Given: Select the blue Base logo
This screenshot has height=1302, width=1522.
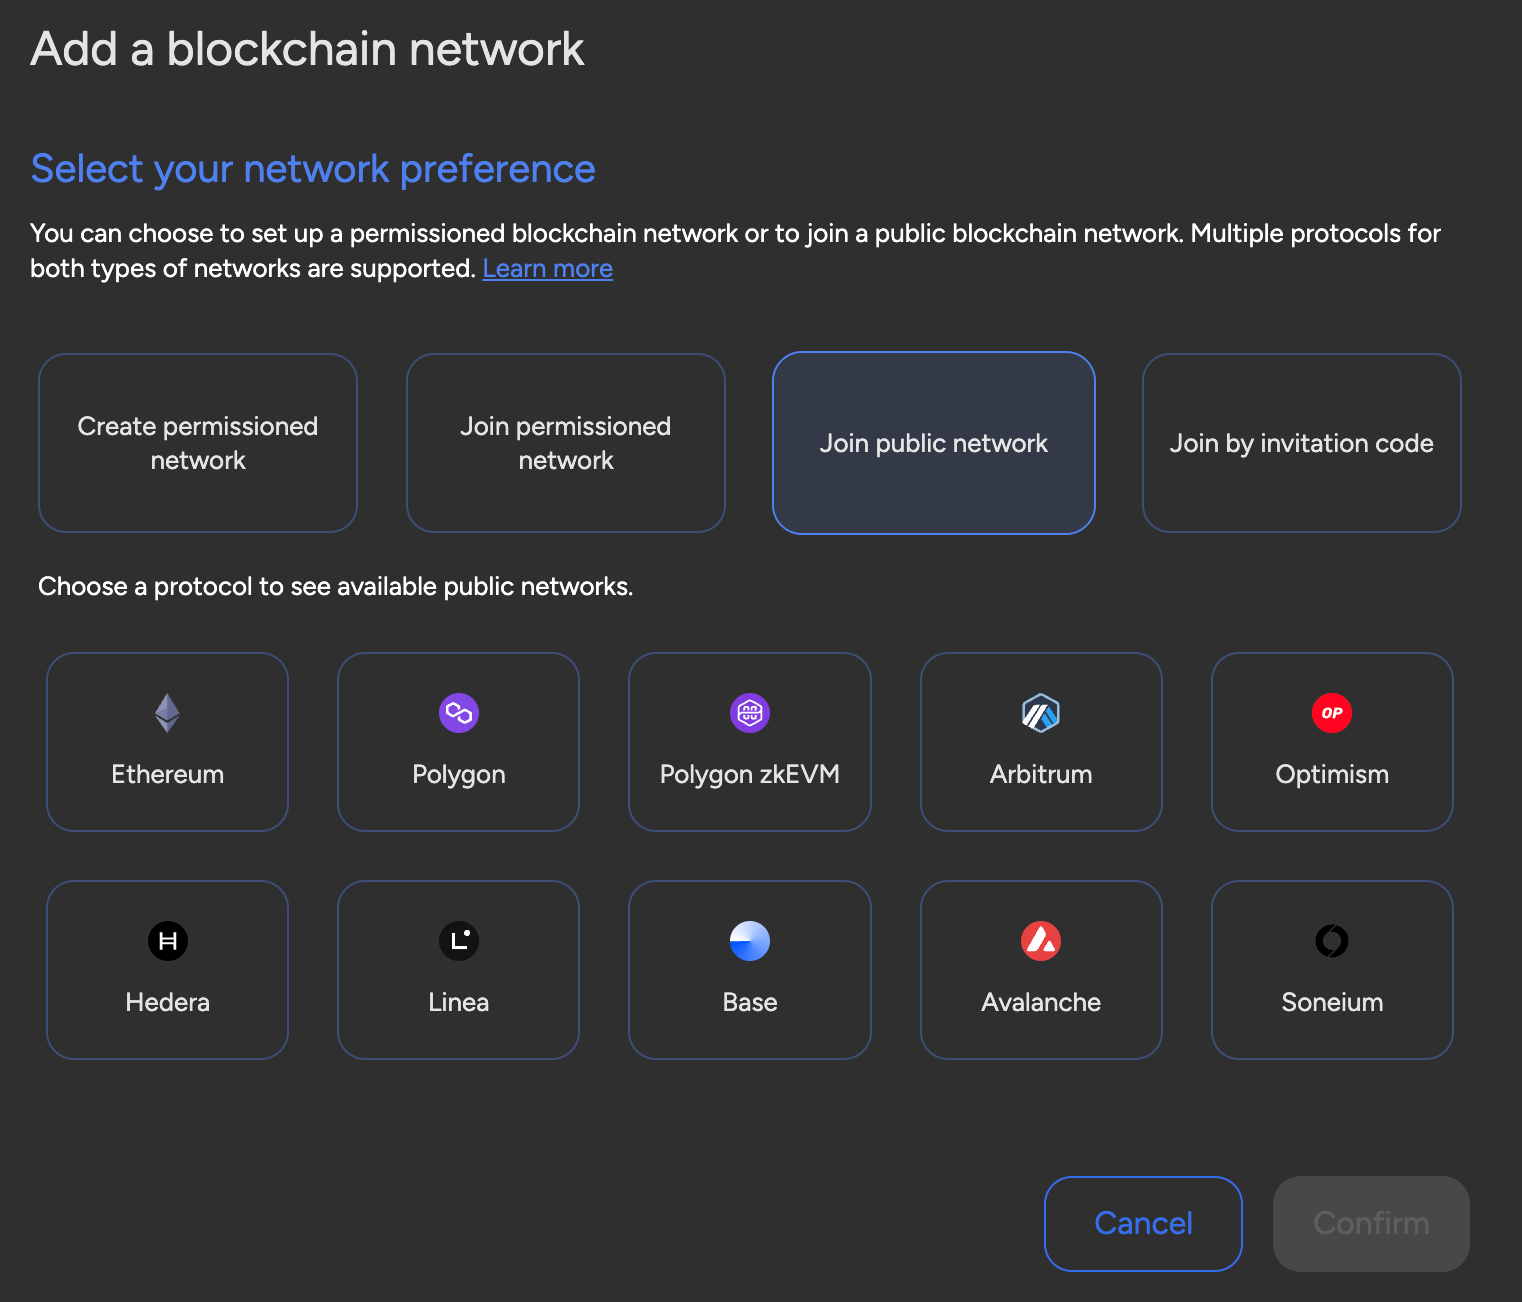Looking at the screenshot, I should click(x=750, y=941).
